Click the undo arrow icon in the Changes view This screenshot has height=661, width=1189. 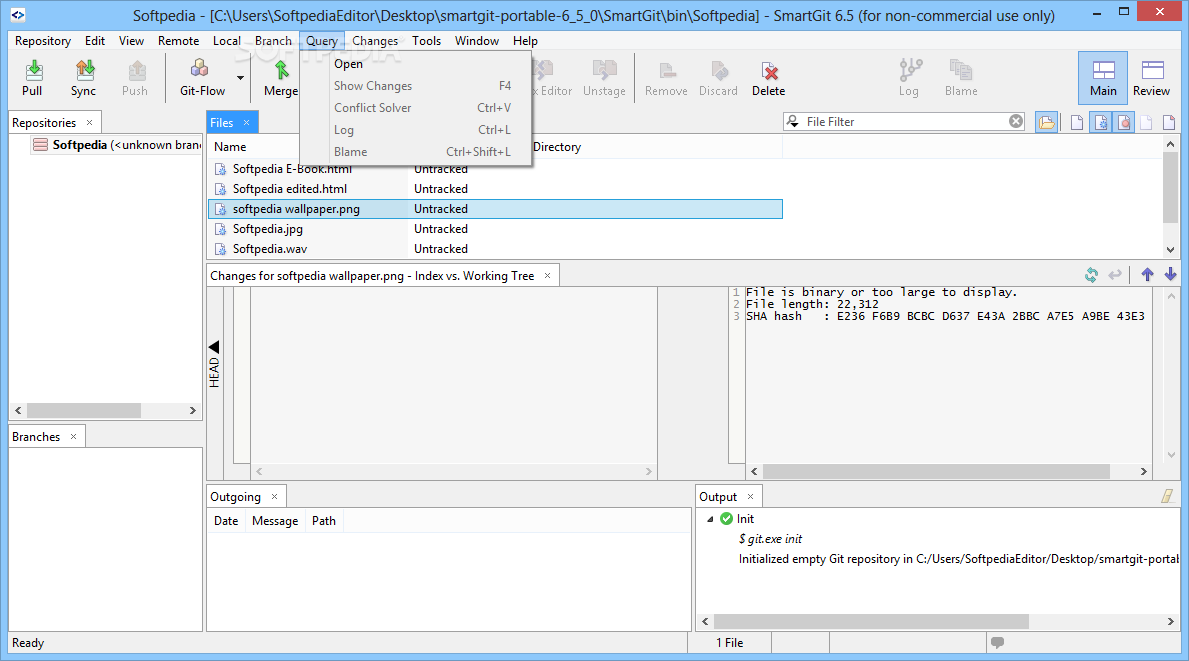(x=1115, y=275)
